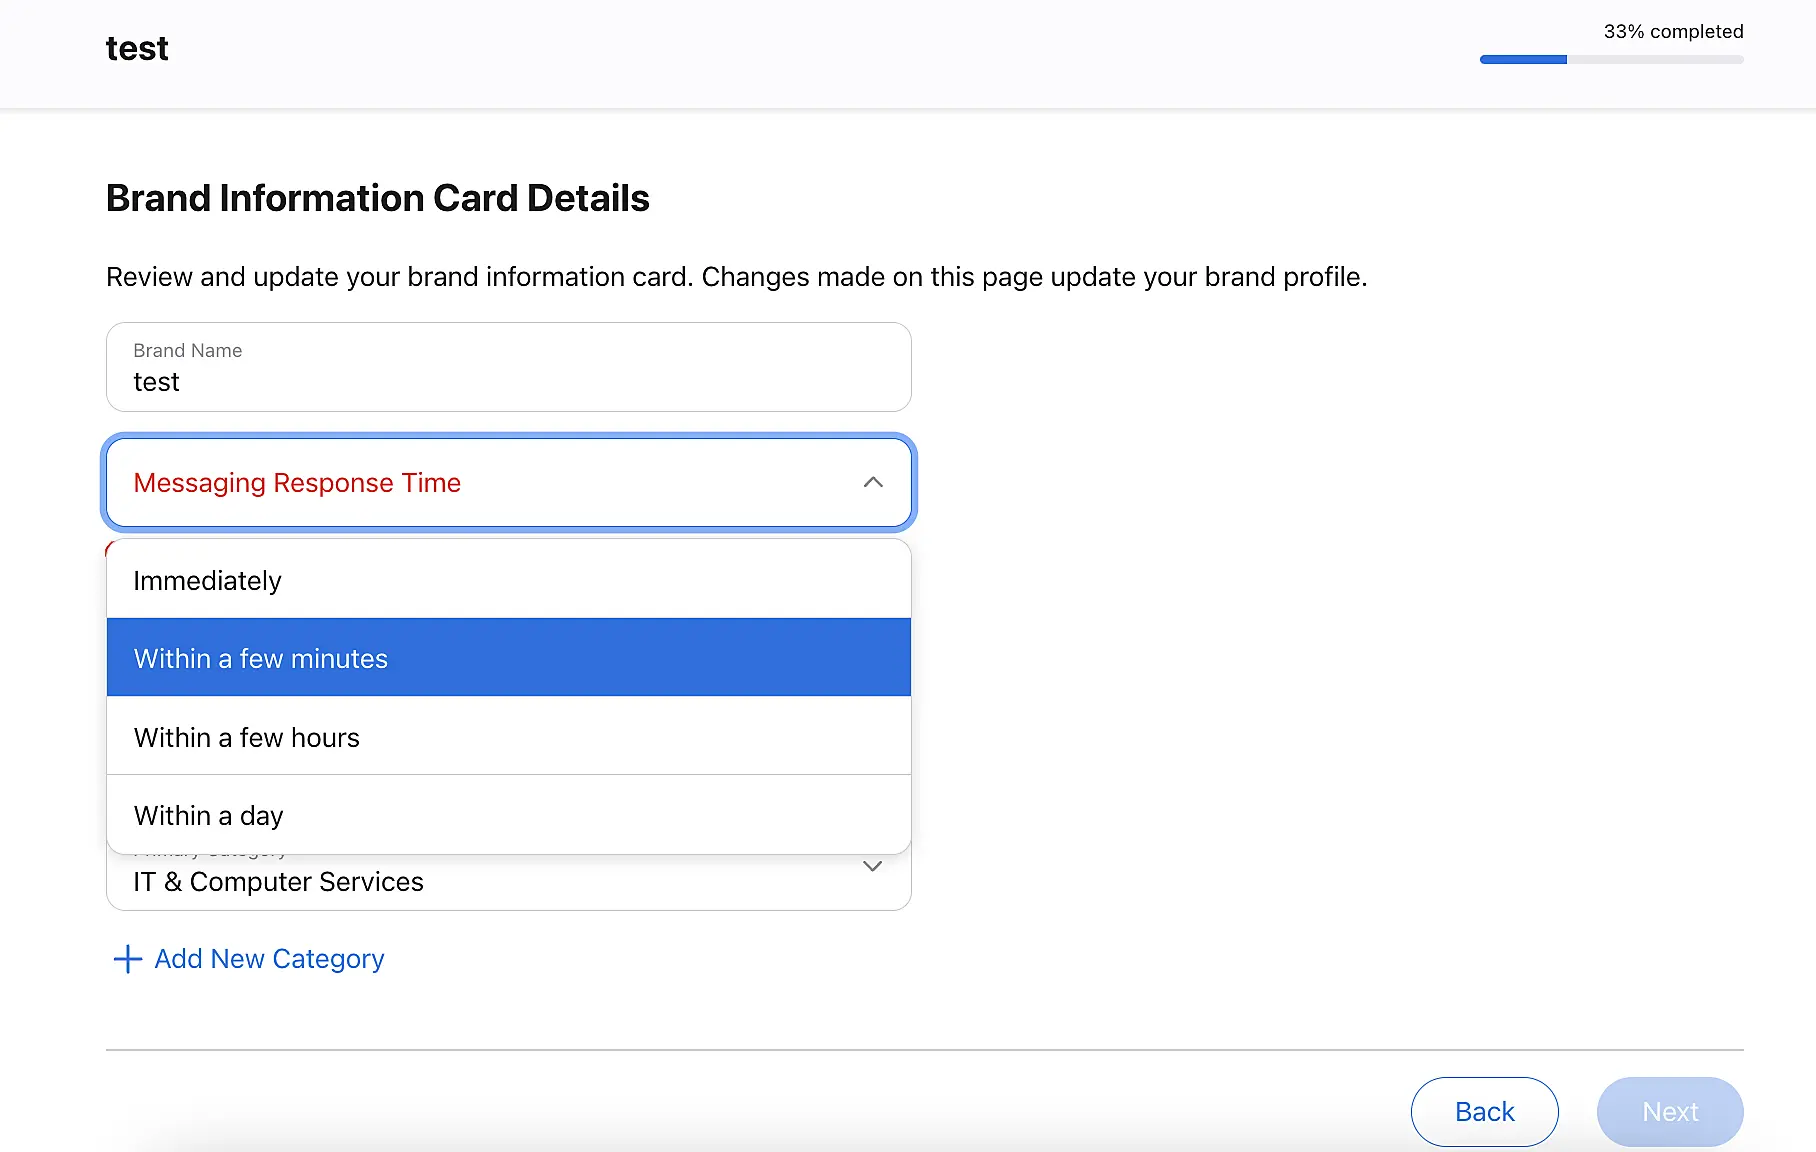The image size is (1816, 1152).
Task: Click the plus icon beside Add New Category
Action: pos(127,959)
